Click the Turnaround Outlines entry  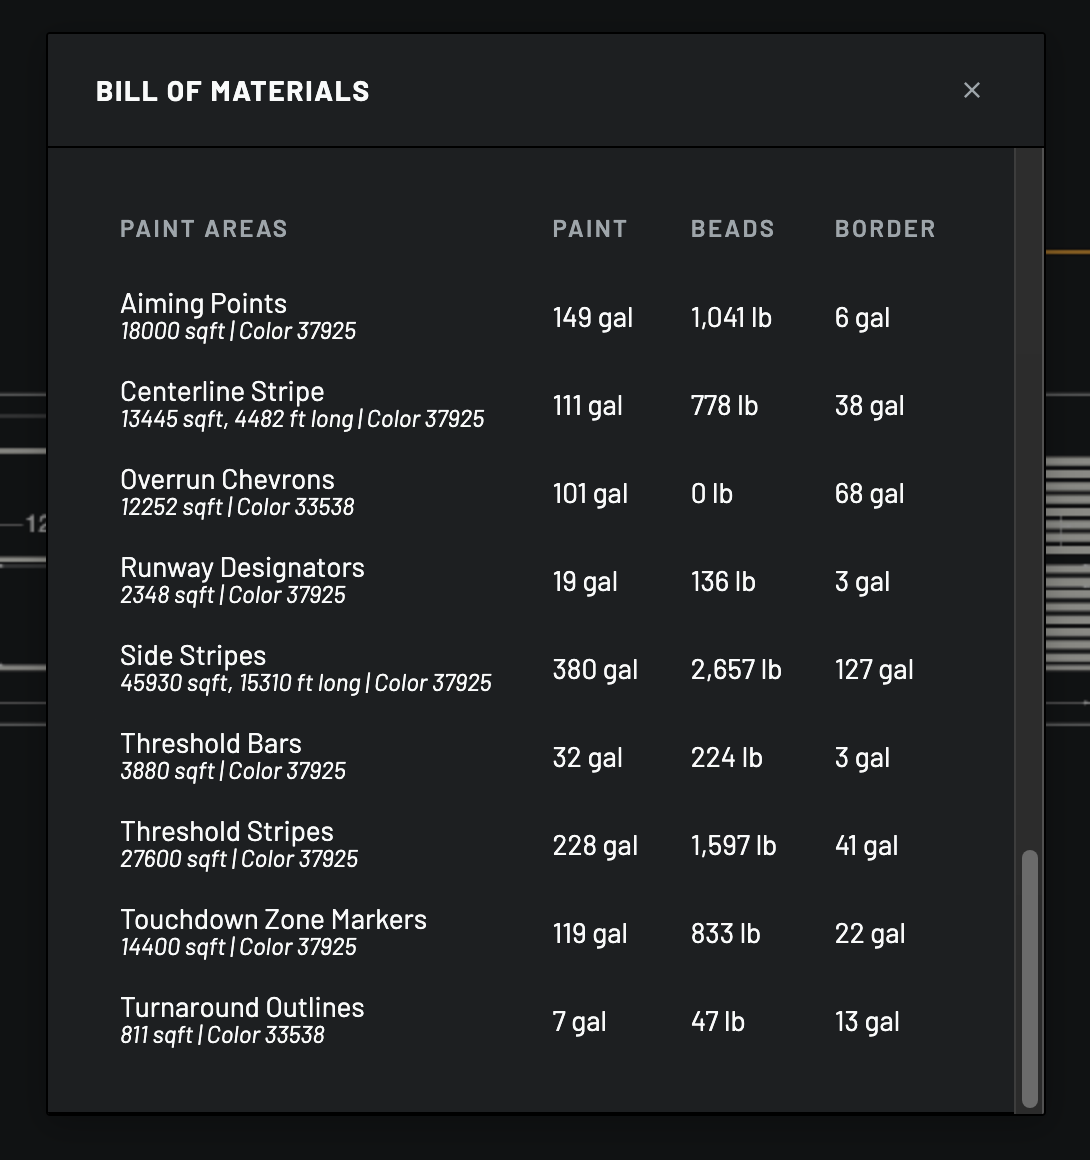242,1008
